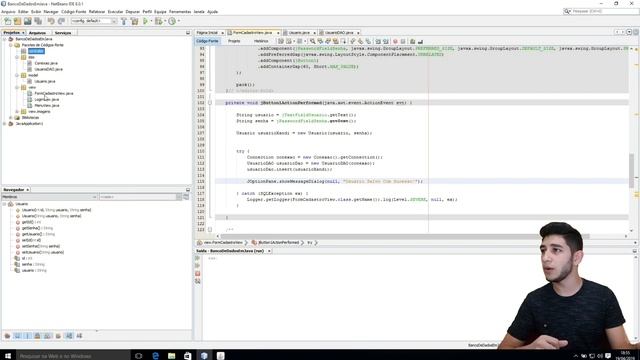Switch to the Usuario.java editor tab
640x360 pixels.
pos(299,33)
